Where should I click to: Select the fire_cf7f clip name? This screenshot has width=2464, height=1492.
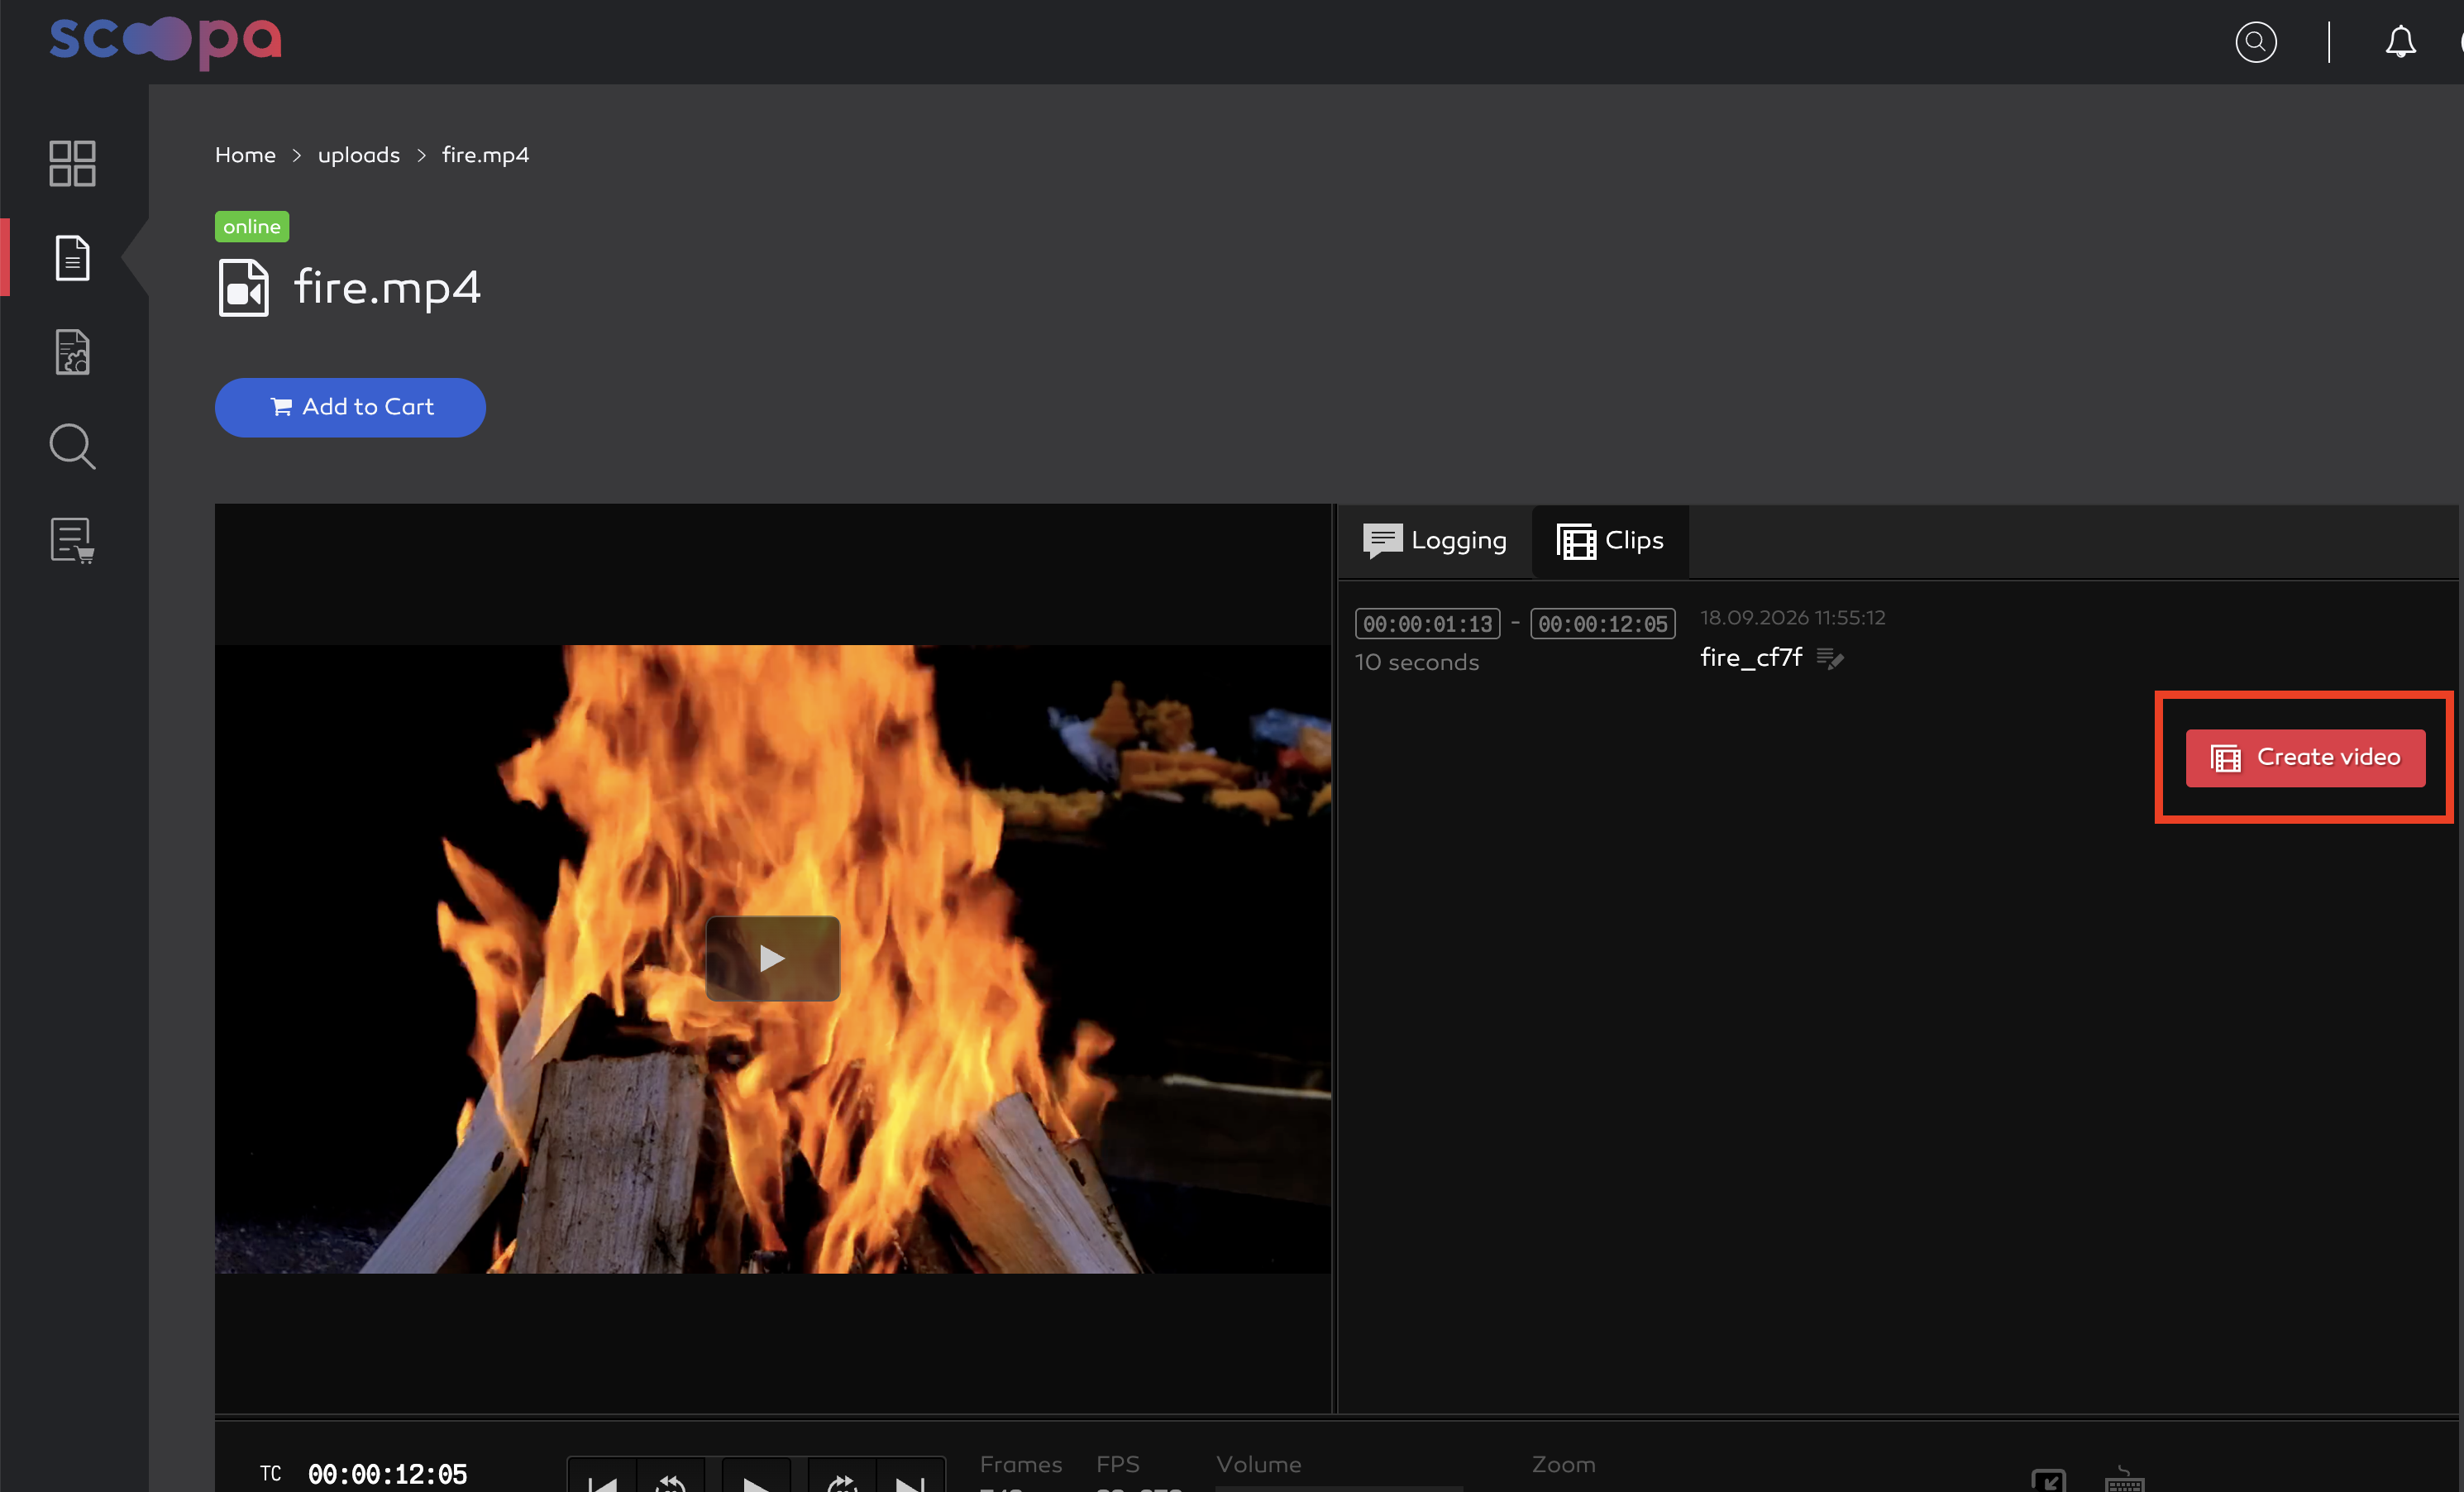coord(1751,657)
